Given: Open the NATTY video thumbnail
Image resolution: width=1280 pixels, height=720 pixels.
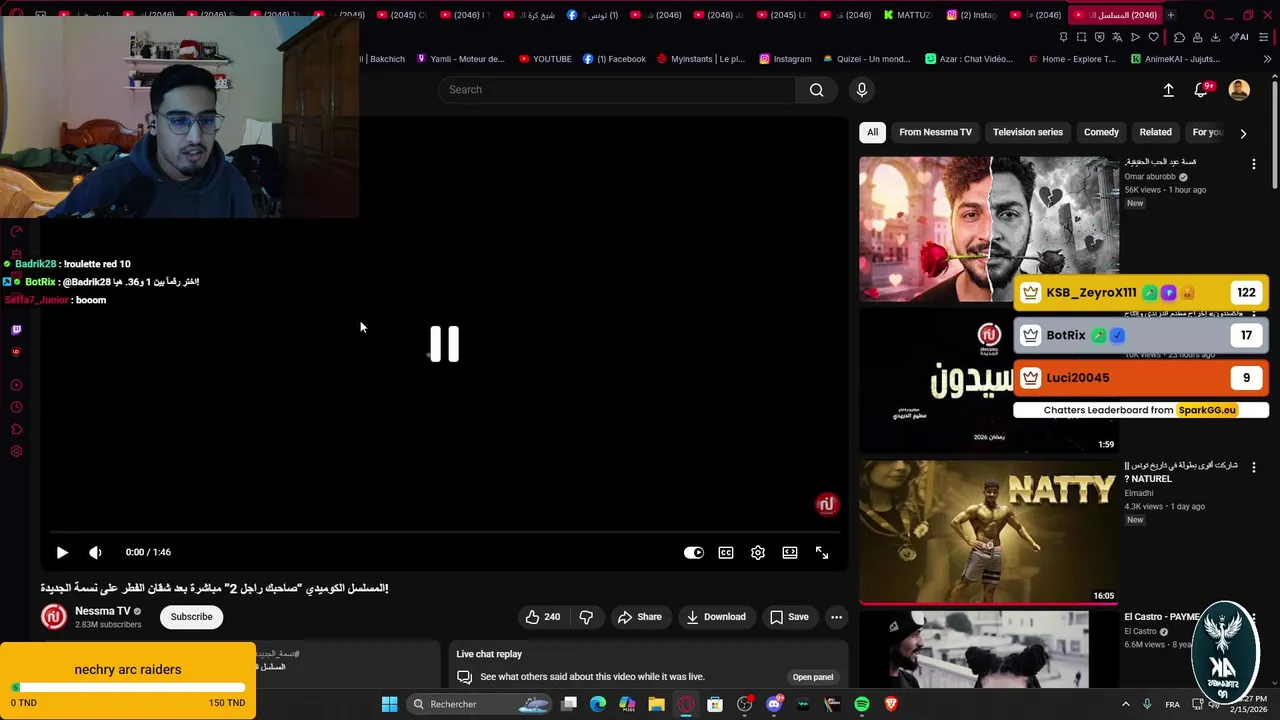Looking at the screenshot, I should click(989, 533).
